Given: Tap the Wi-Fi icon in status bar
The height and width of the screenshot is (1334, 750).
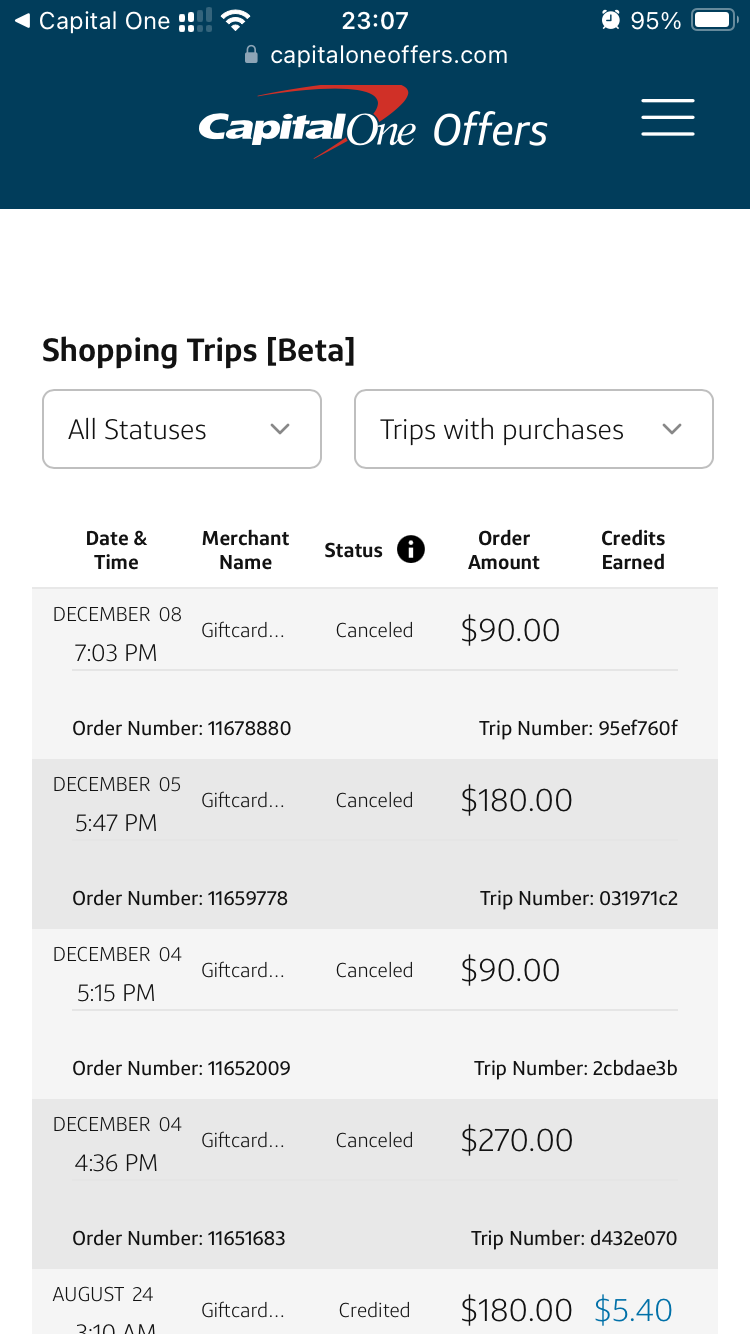Looking at the screenshot, I should 236,20.
